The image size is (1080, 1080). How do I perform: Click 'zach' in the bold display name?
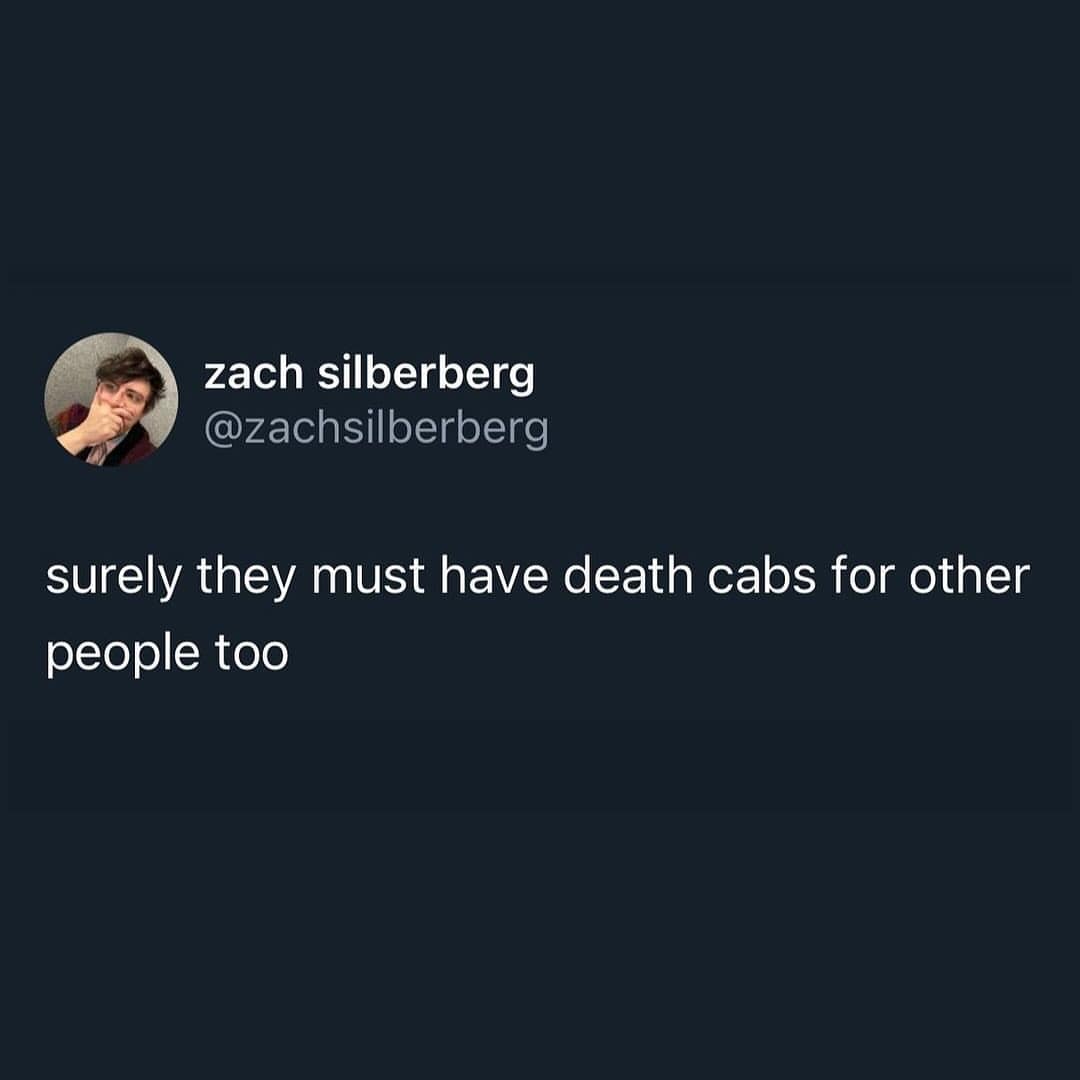253,373
